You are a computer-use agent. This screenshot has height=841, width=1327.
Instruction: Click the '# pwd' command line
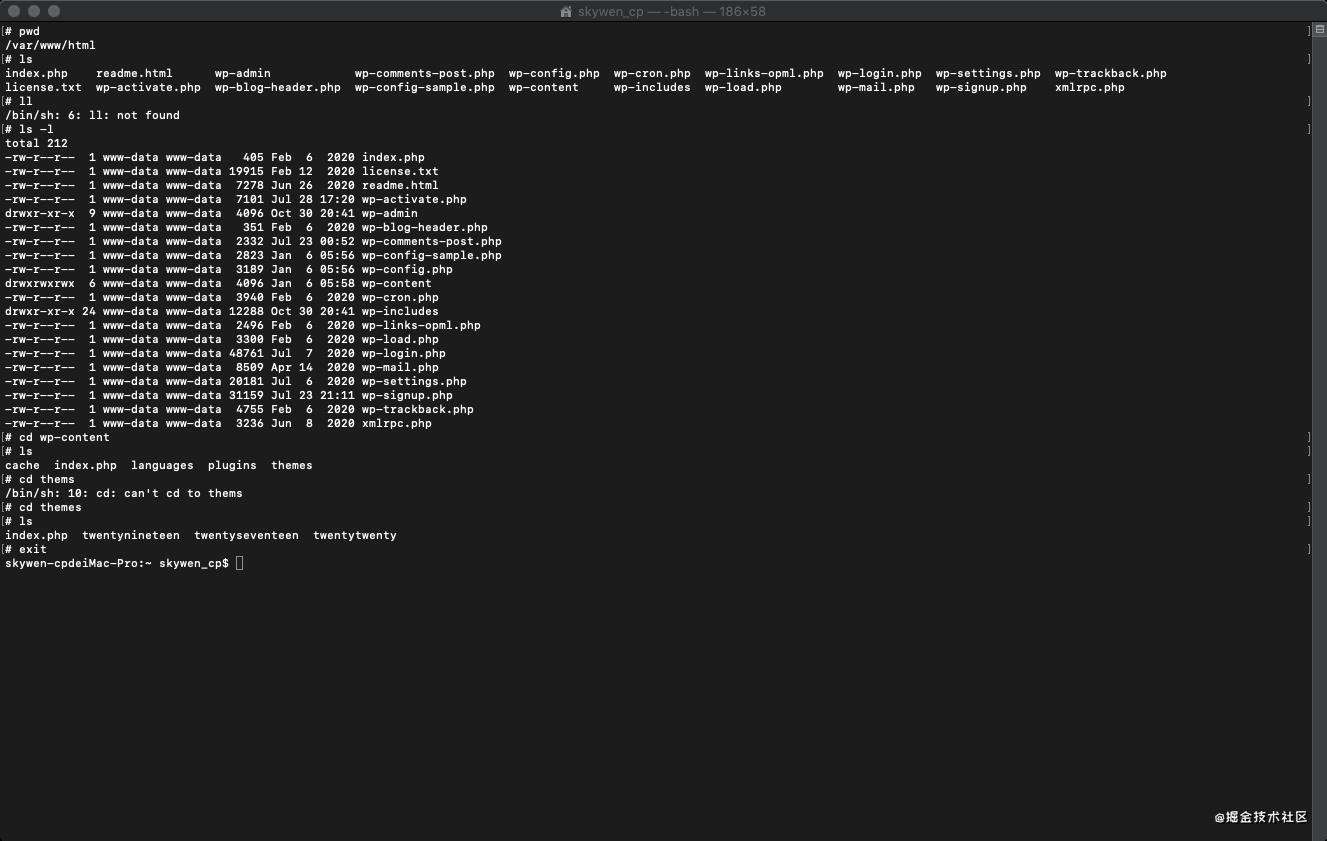22,31
